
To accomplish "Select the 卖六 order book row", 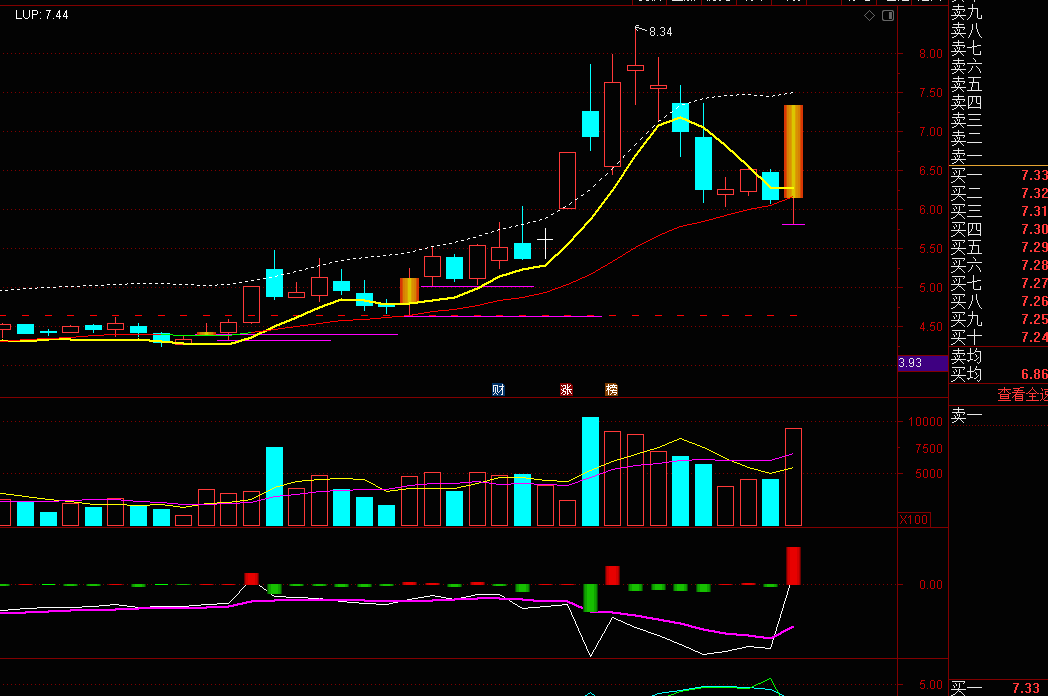I will 999,67.
